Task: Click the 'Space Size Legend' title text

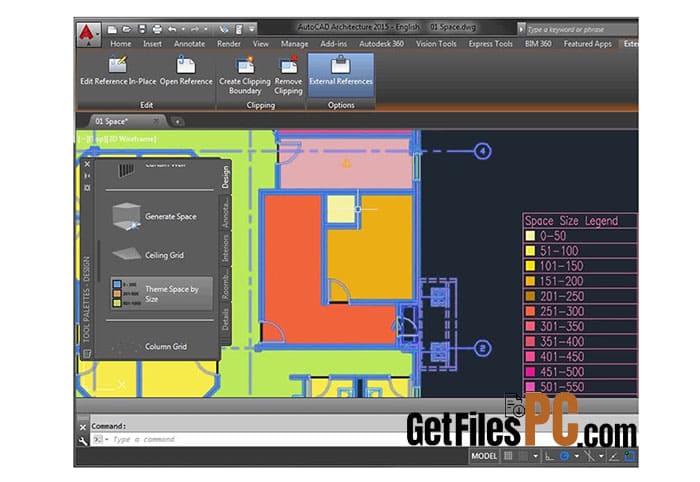Action: (x=571, y=221)
